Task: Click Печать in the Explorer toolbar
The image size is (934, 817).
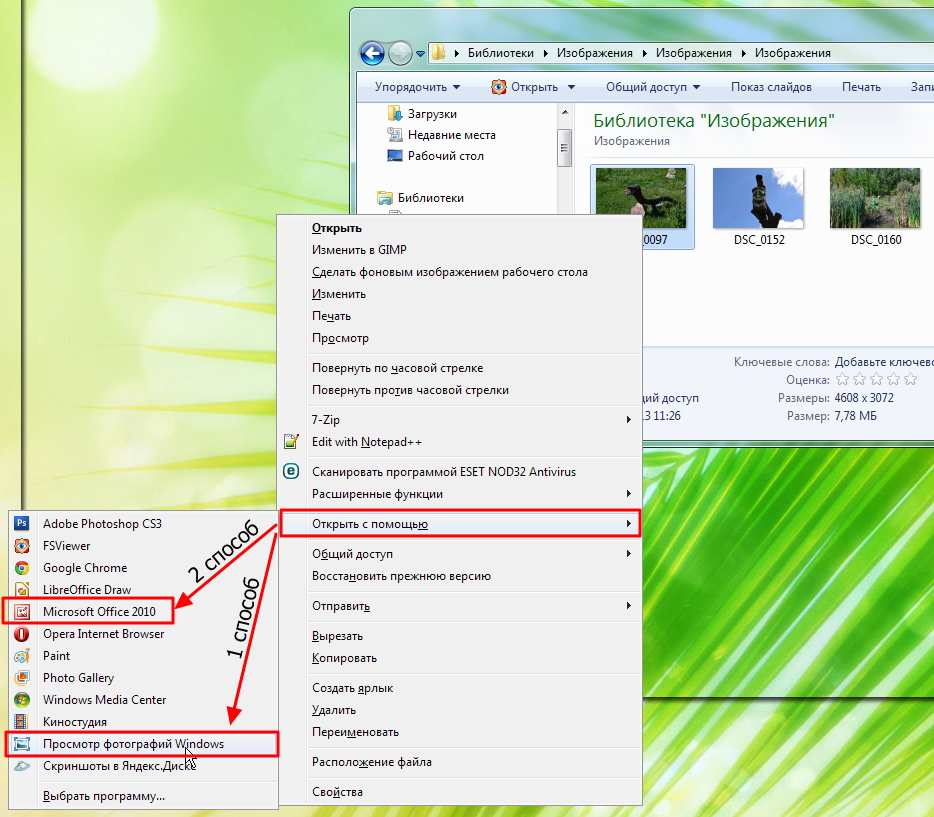Action: click(861, 87)
